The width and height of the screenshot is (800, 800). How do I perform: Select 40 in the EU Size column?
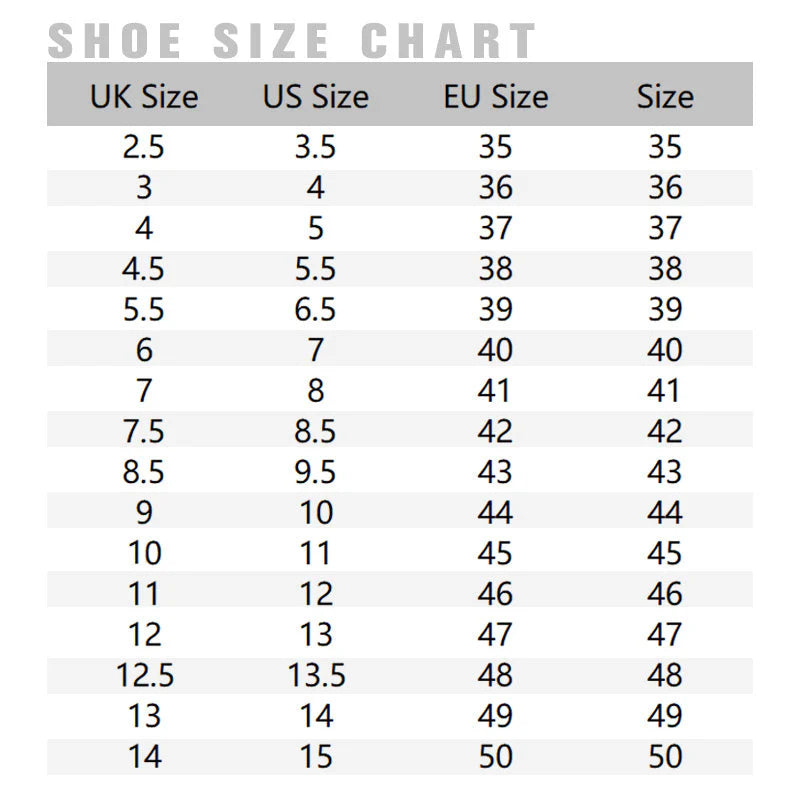[x=495, y=350]
